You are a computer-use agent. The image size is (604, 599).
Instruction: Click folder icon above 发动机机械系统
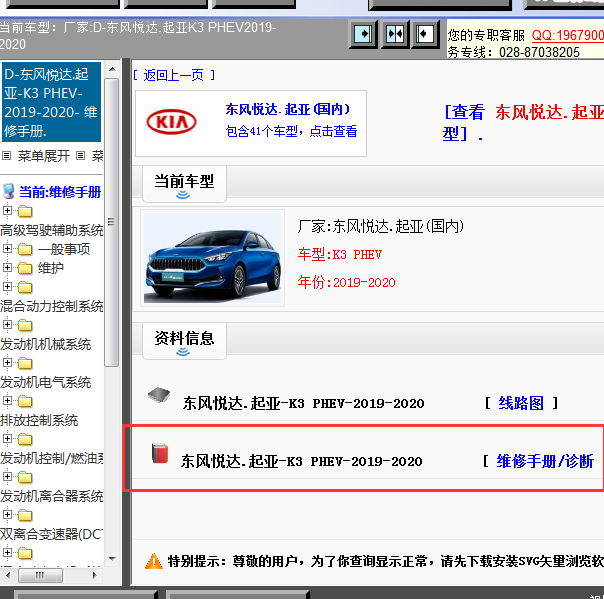point(25,326)
